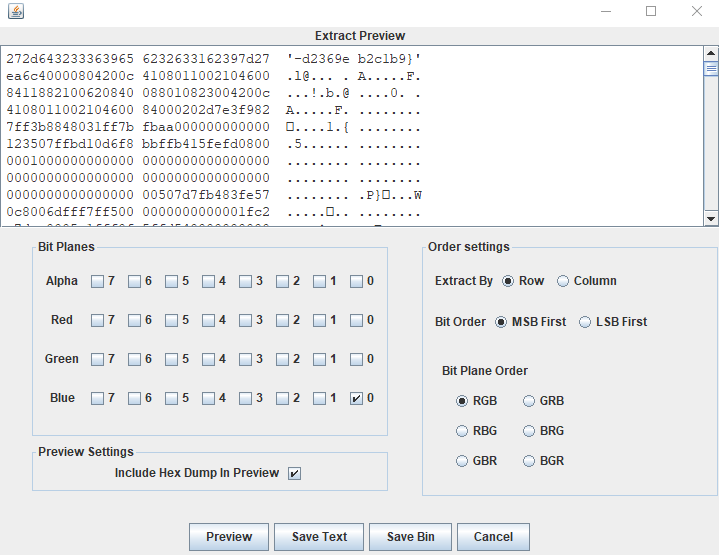Click the Save Bin button

click(x=410, y=537)
